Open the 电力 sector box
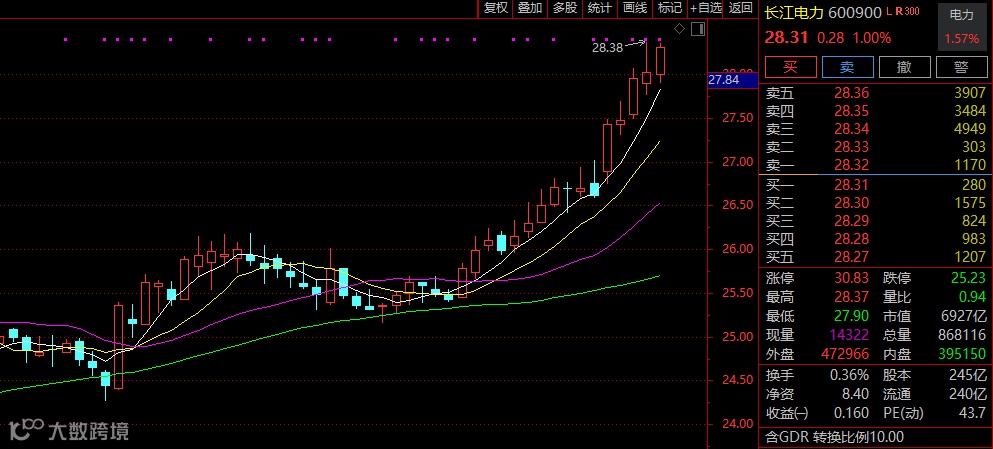 pos(962,27)
